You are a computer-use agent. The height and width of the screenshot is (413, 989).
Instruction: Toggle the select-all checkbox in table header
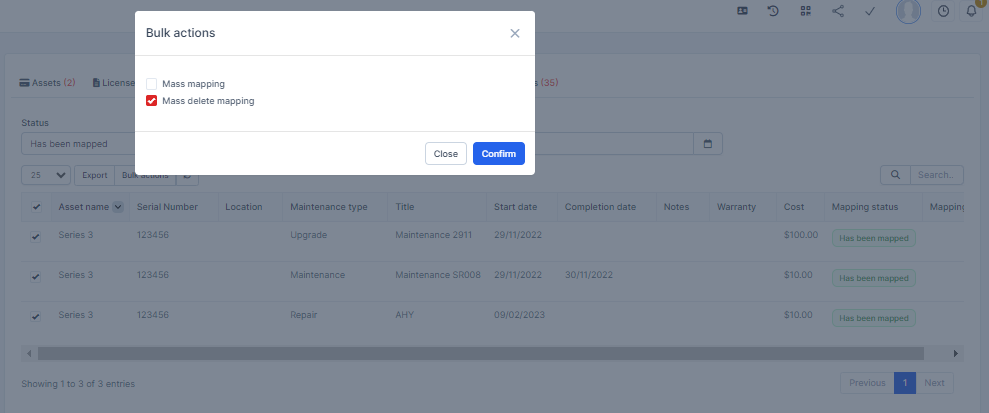click(37, 207)
